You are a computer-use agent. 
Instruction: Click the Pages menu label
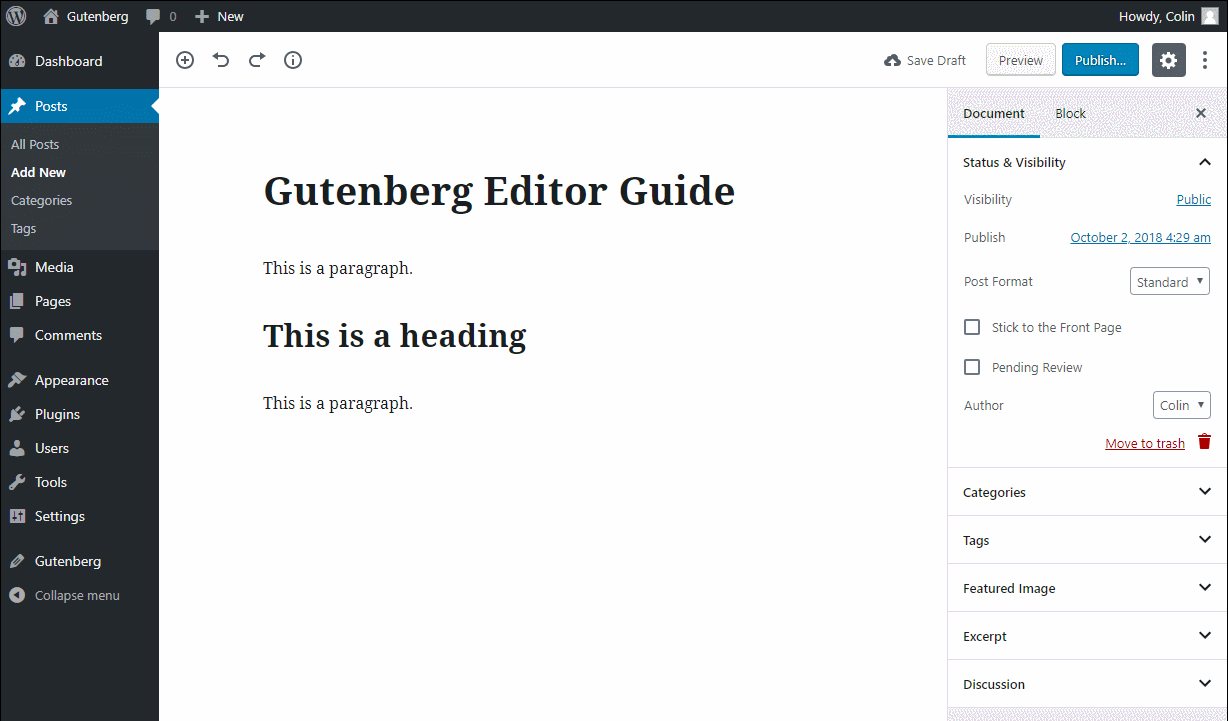tap(53, 301)
